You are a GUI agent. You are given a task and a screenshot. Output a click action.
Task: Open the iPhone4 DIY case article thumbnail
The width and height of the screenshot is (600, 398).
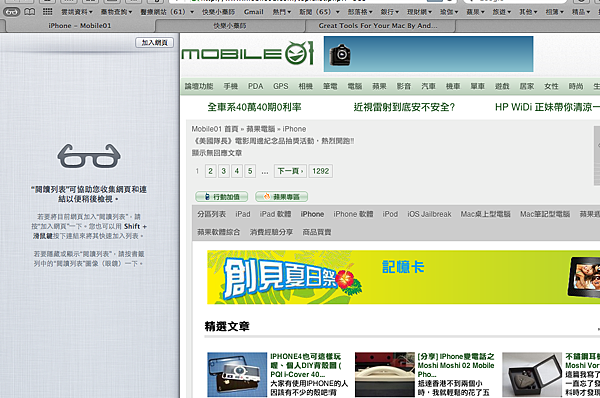point(237,375)
